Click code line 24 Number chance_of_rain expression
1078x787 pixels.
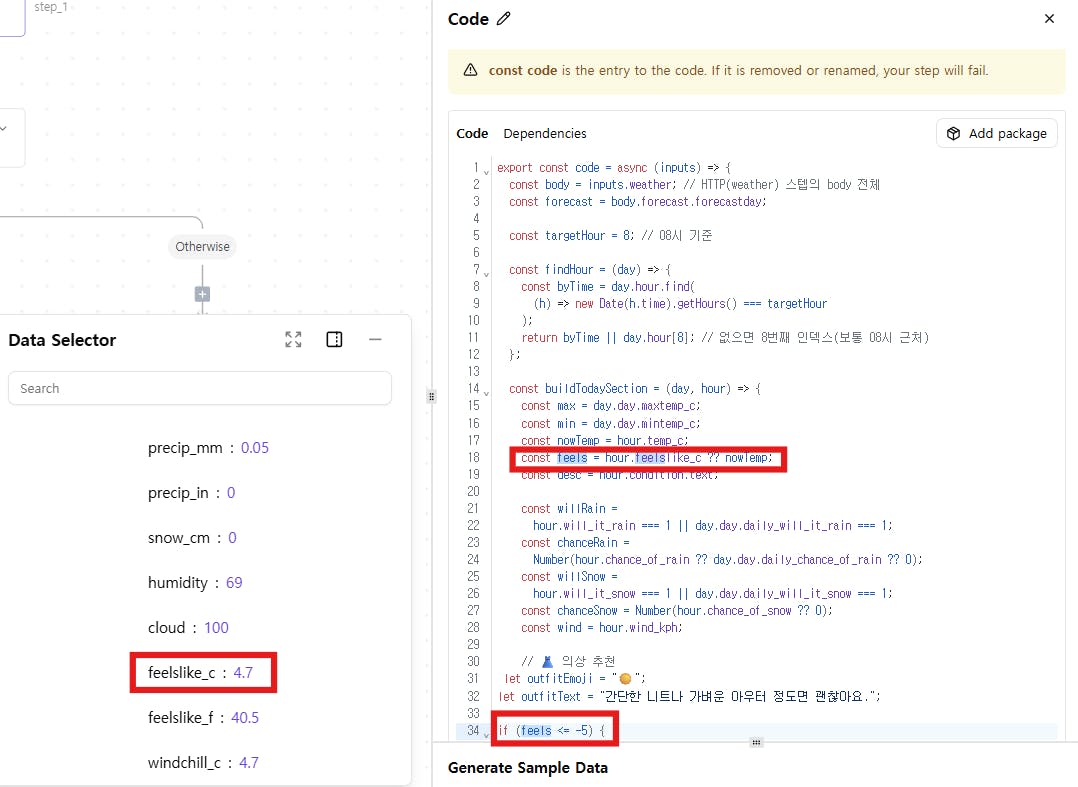point(727,559)
